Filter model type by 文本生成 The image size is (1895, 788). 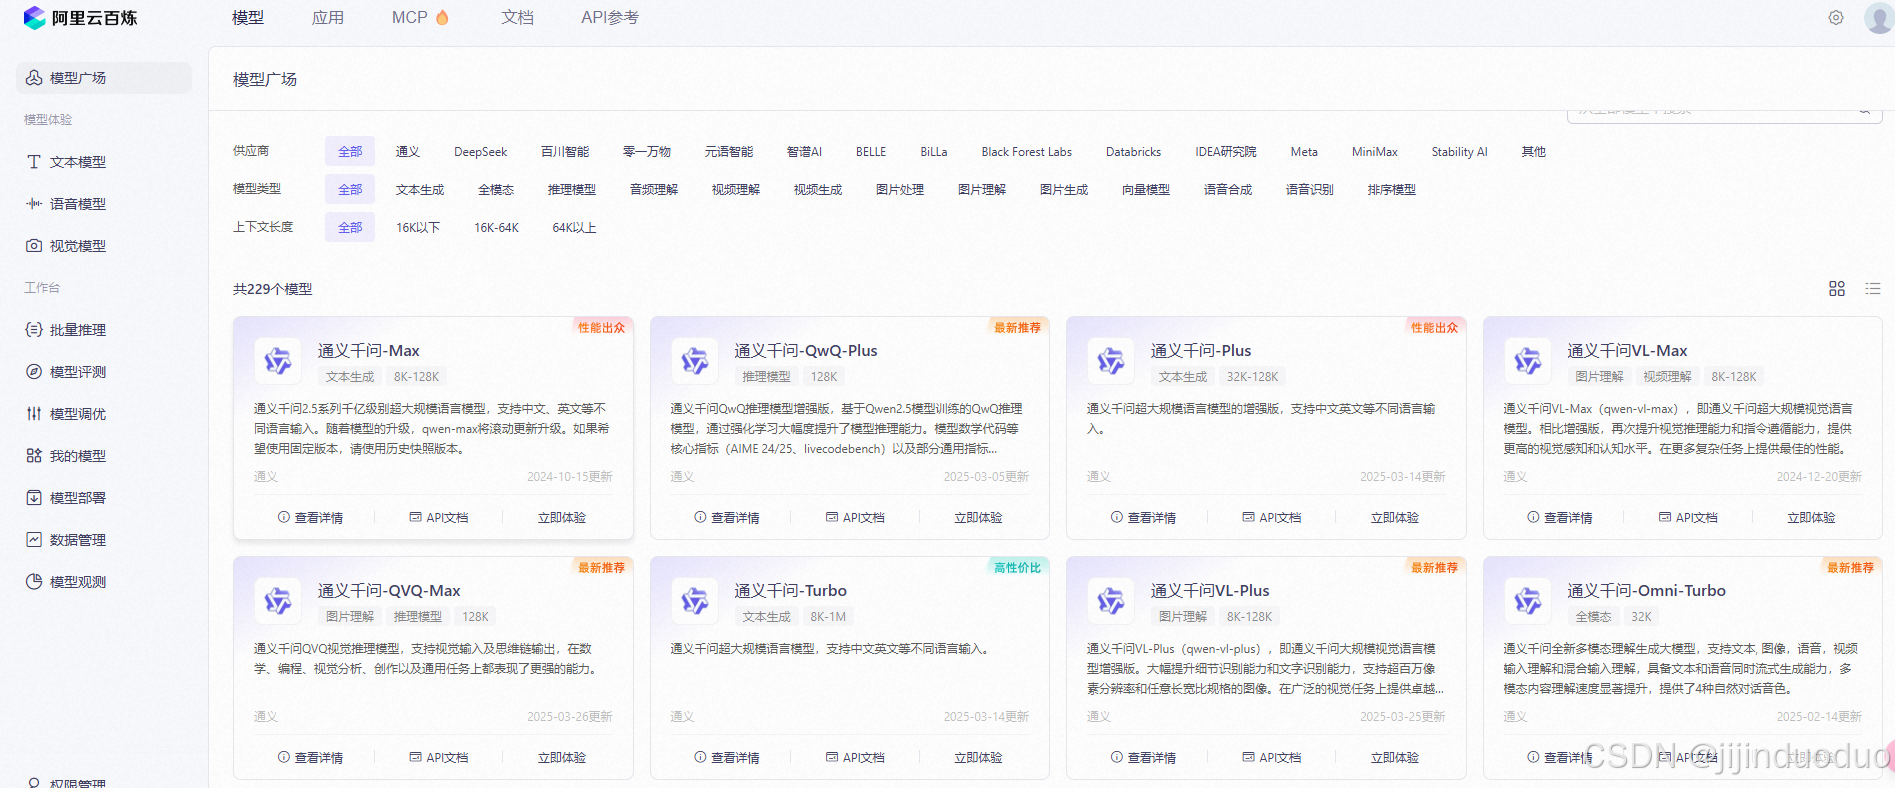click(420, 190)
